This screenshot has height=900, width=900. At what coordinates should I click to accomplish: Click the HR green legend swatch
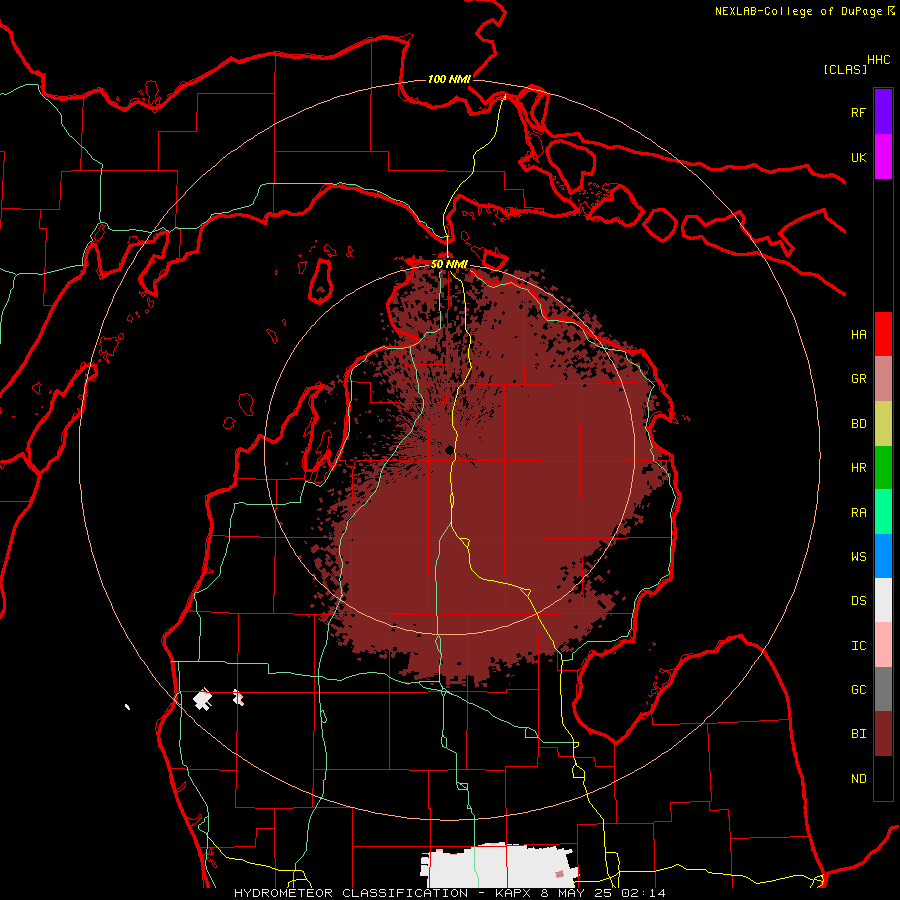(x=883, y=468)
